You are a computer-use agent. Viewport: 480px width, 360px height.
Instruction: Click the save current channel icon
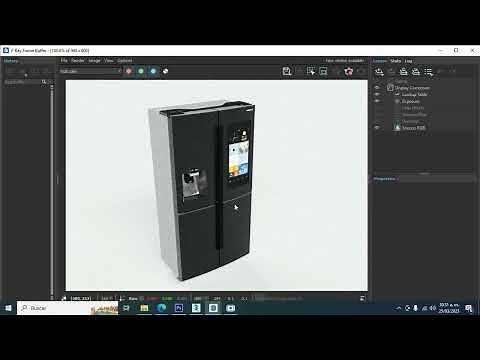tap(287, 71)
